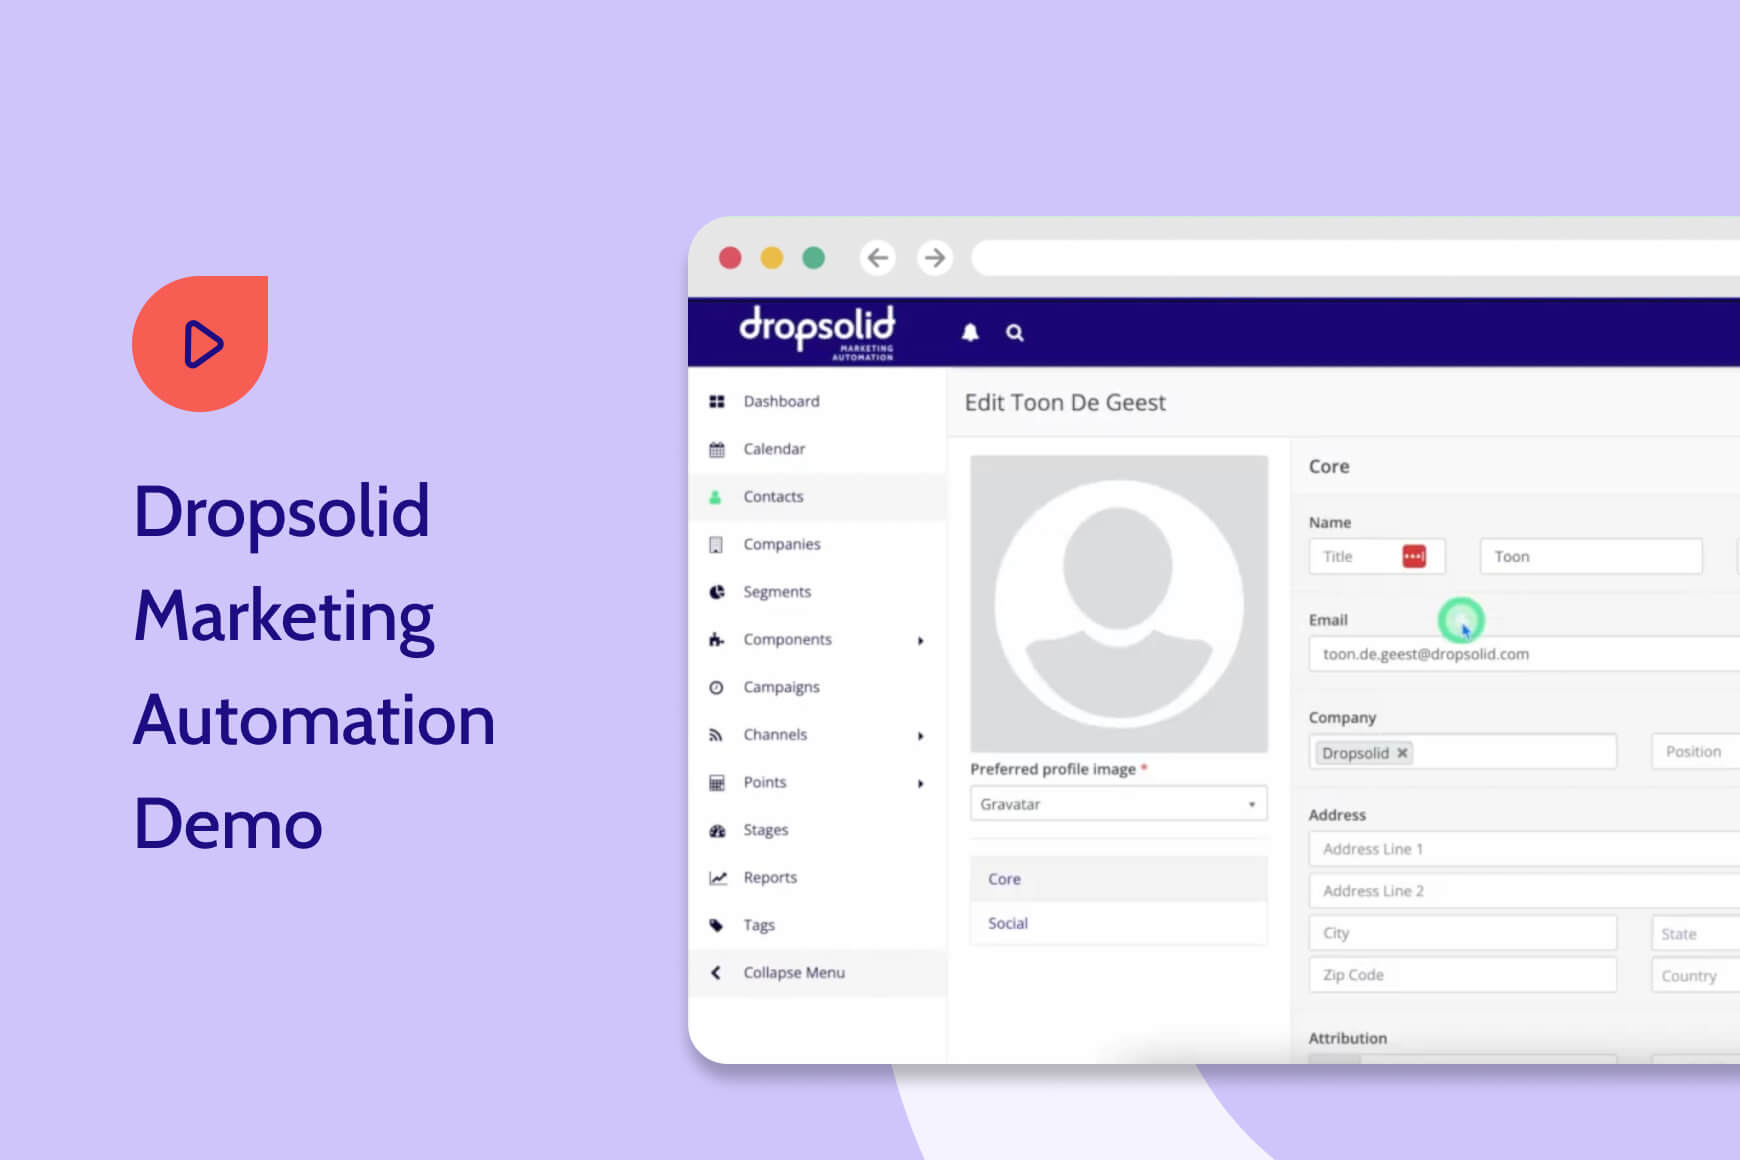The height and width of the screenshot is (1160, 1740).
Task: Click the Campaigns clock icon
Action: click(716, 687)
